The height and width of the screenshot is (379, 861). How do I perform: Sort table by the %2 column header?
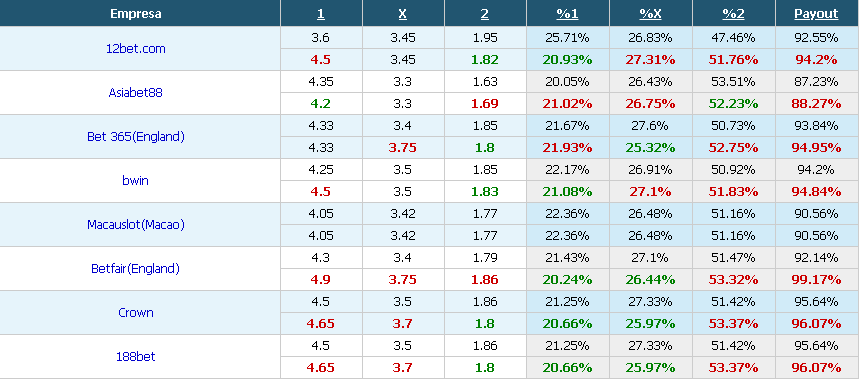pyautogui.click(x=733, y=14)
